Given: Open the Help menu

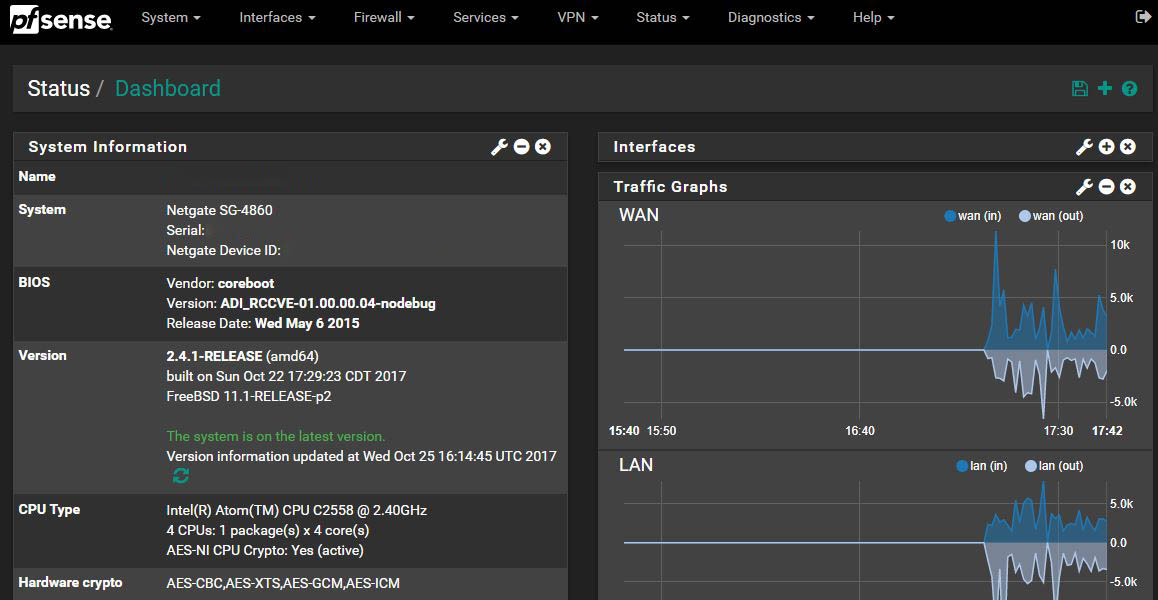Looking at the screenshot, I should coord(874,17).
